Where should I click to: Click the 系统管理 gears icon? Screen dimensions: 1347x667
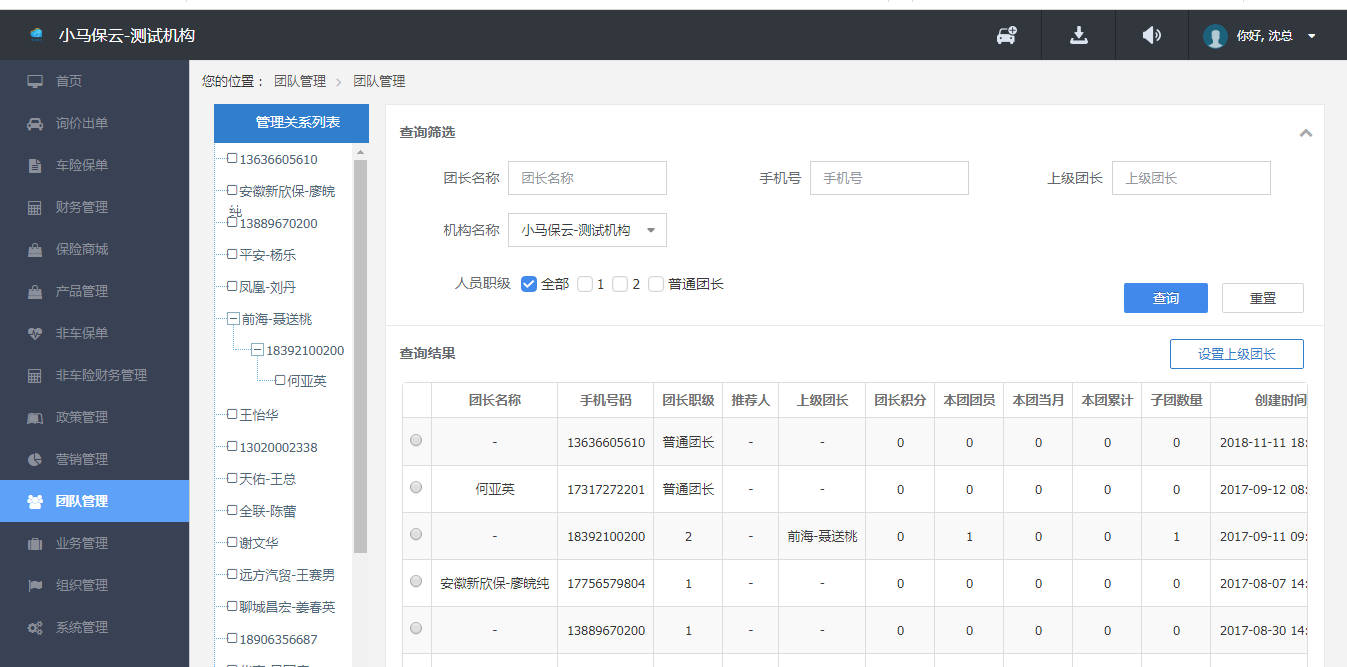pyautogui.click(x=35, y=628)
